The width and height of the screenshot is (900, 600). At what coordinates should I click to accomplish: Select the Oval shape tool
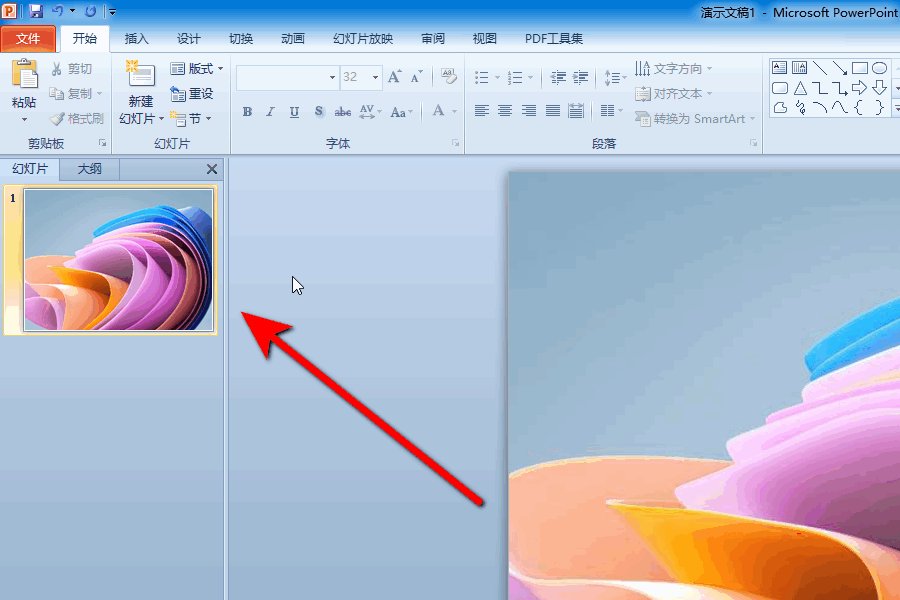click(880, 67)
